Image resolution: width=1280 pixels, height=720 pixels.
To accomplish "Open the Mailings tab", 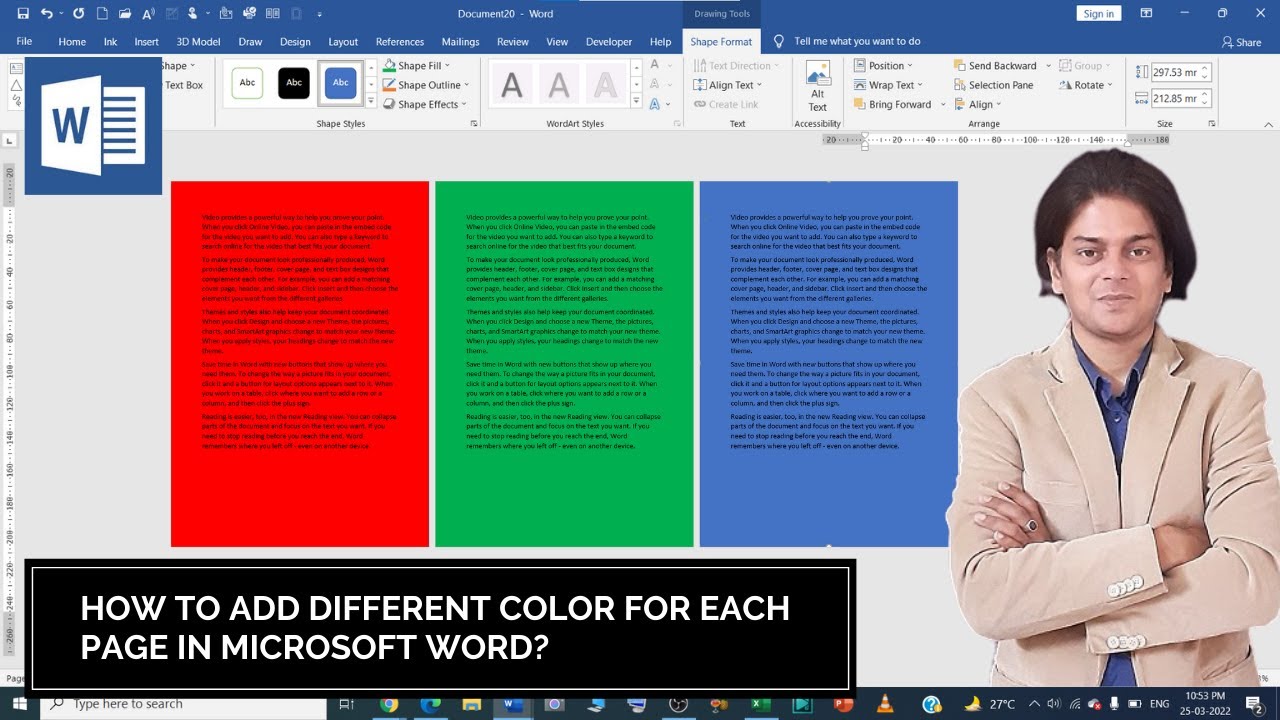I will pyautogui.click(x=460, y=42).
